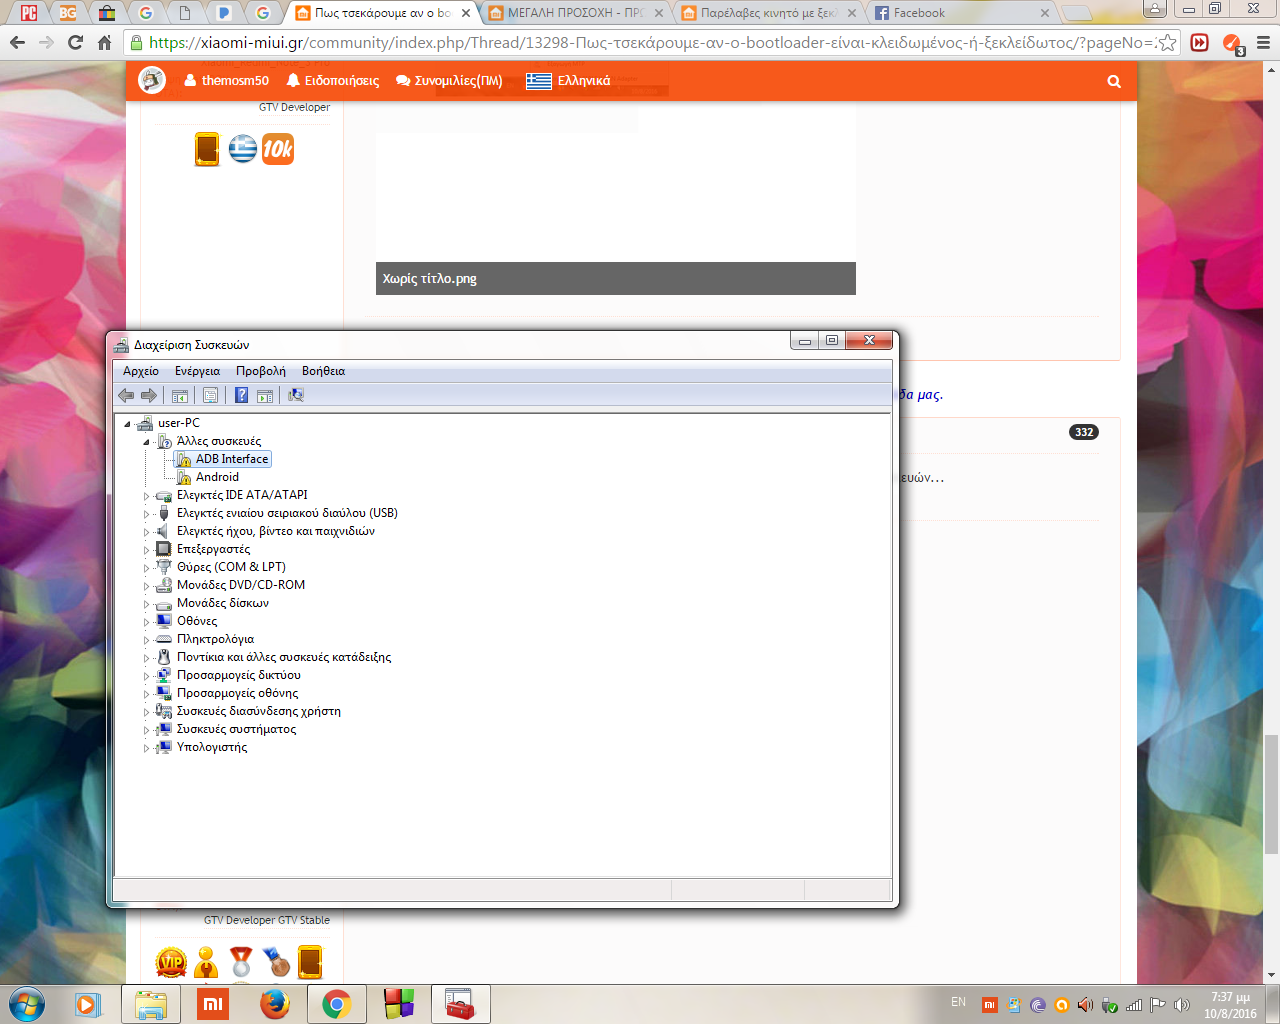The width and height of the screenshot is (1280, 1024).
Task: Click the blue Help question mark toolbar icon
Action: 241,395
